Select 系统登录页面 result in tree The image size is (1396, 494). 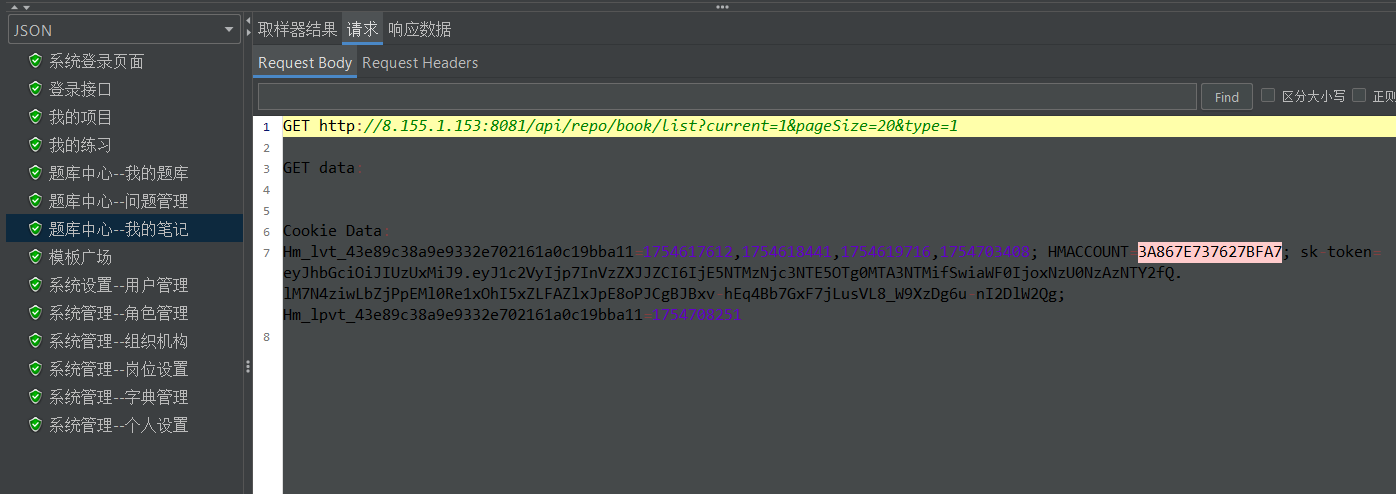pos(96,61)
